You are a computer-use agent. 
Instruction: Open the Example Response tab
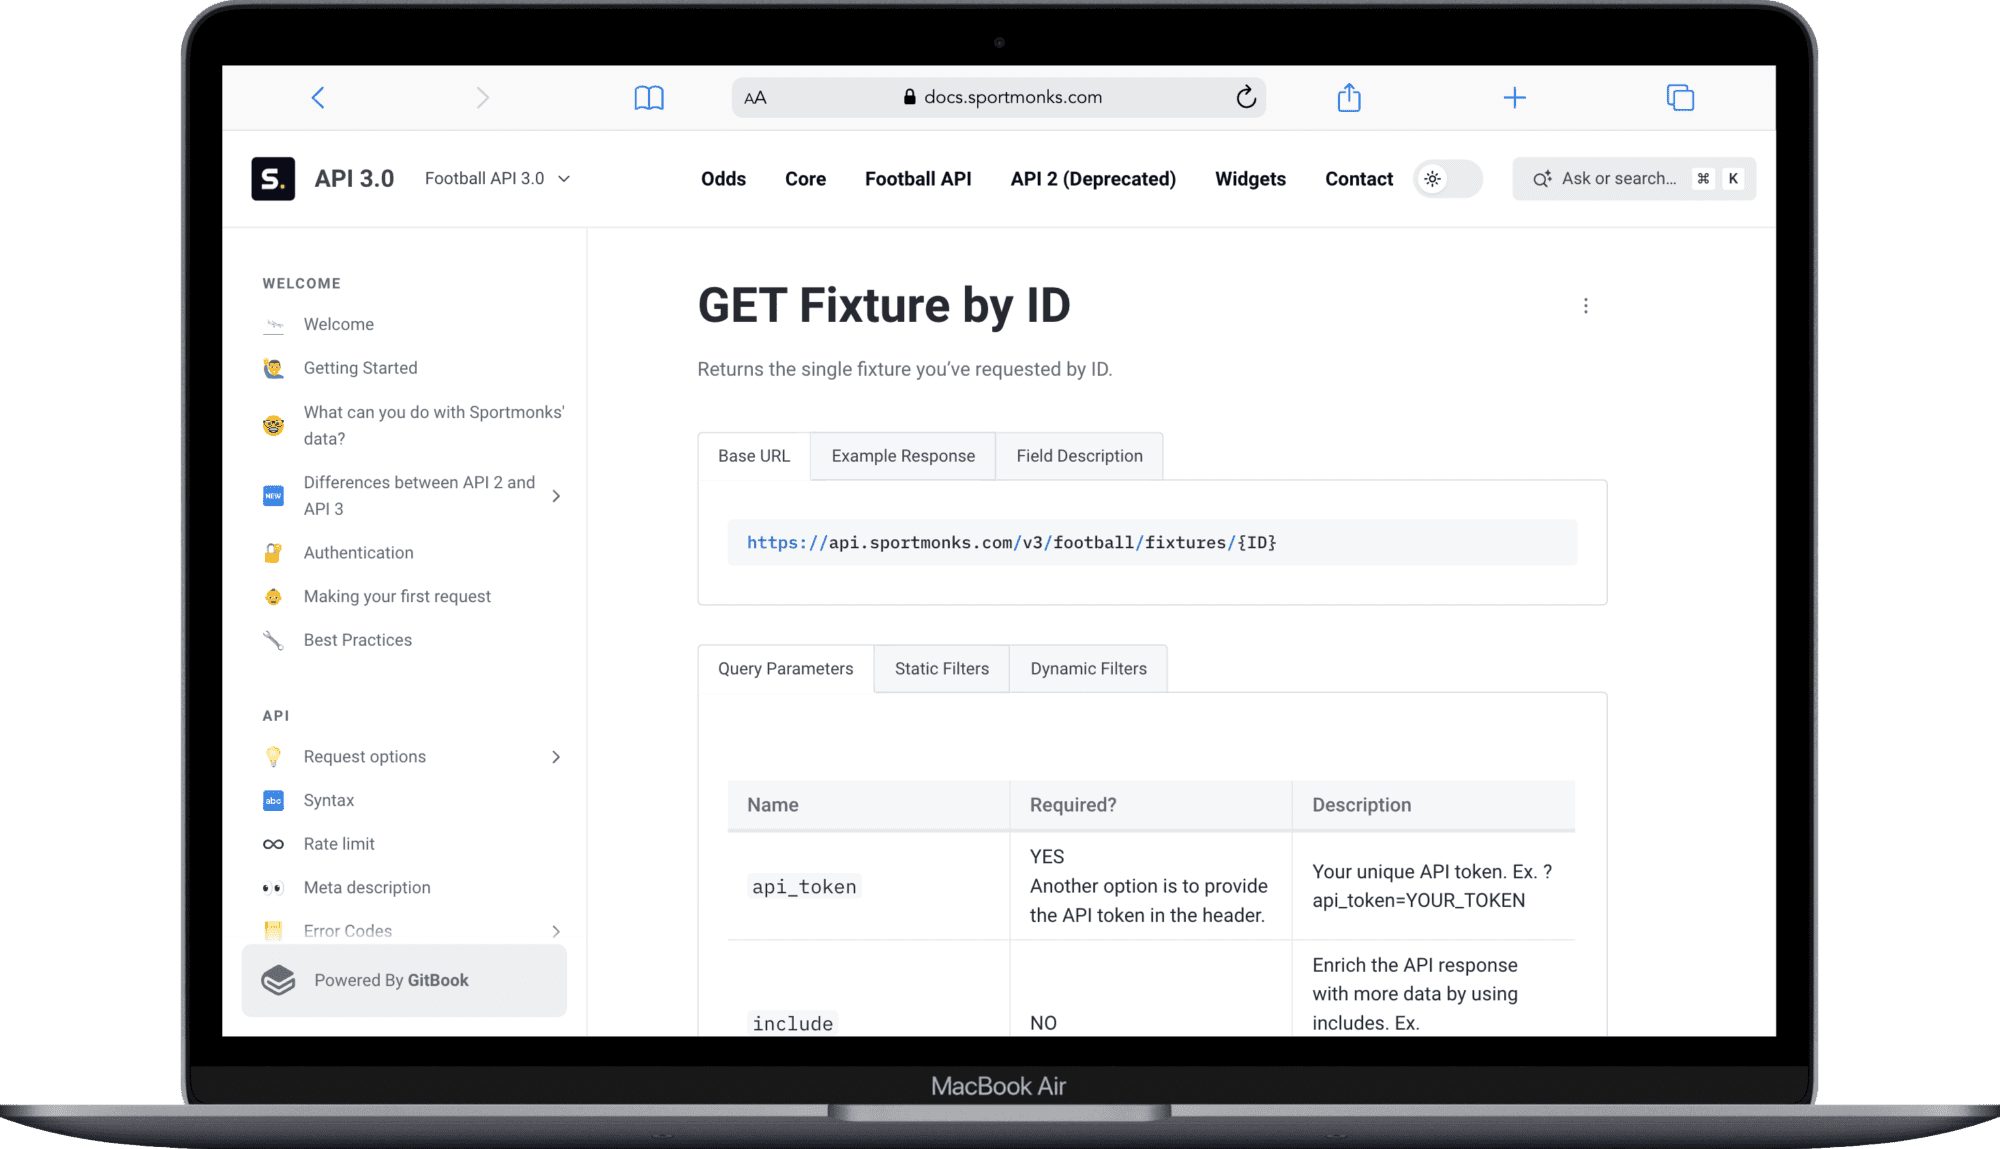pos(902,455)
